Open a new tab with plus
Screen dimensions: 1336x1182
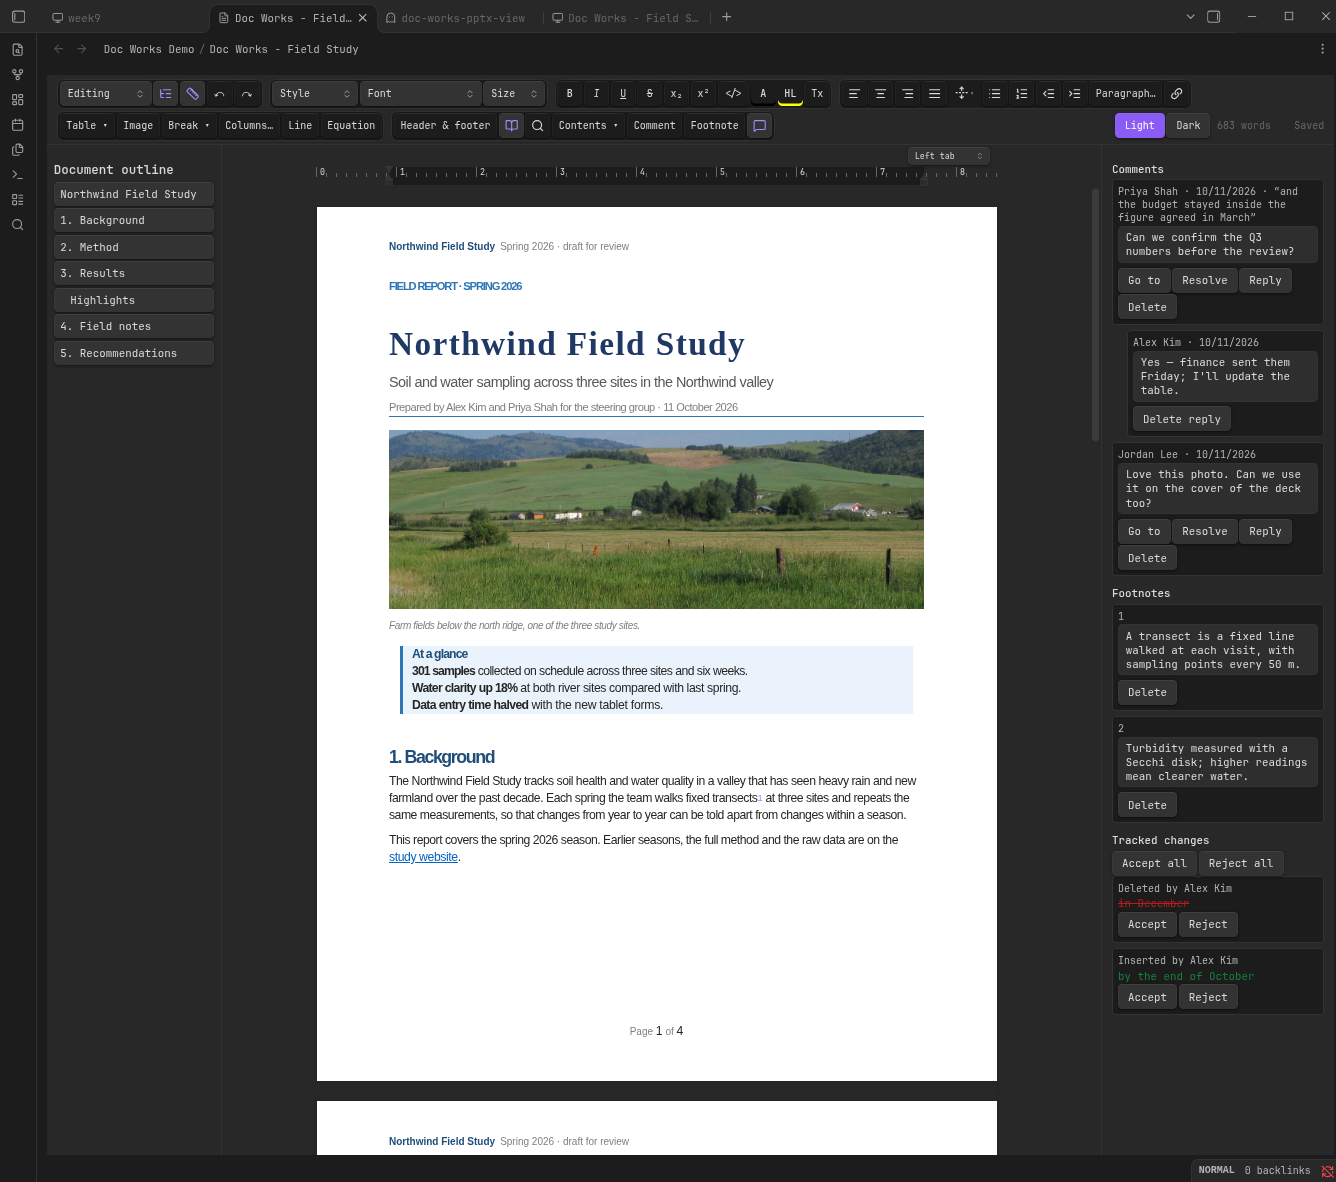[x=727, y=17]
